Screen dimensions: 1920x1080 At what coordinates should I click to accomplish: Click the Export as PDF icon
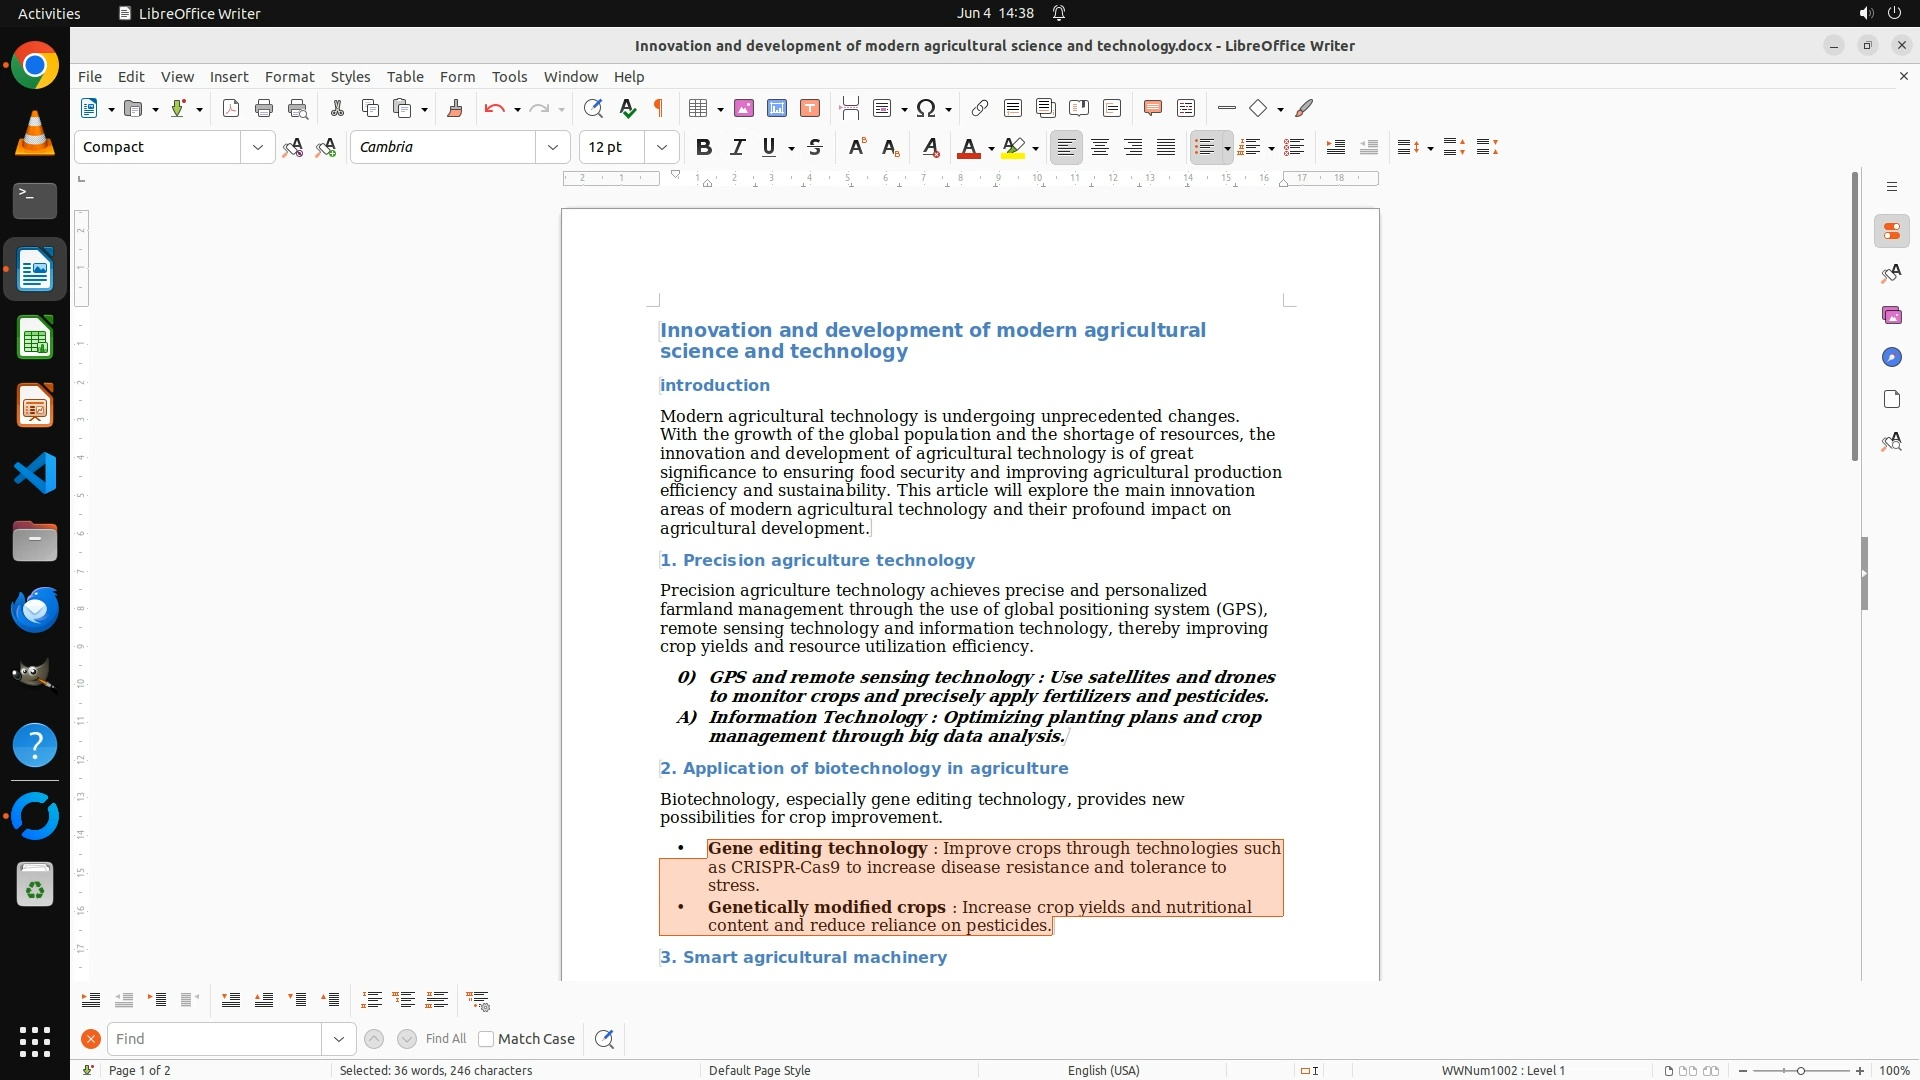click(x=231, y=108)
